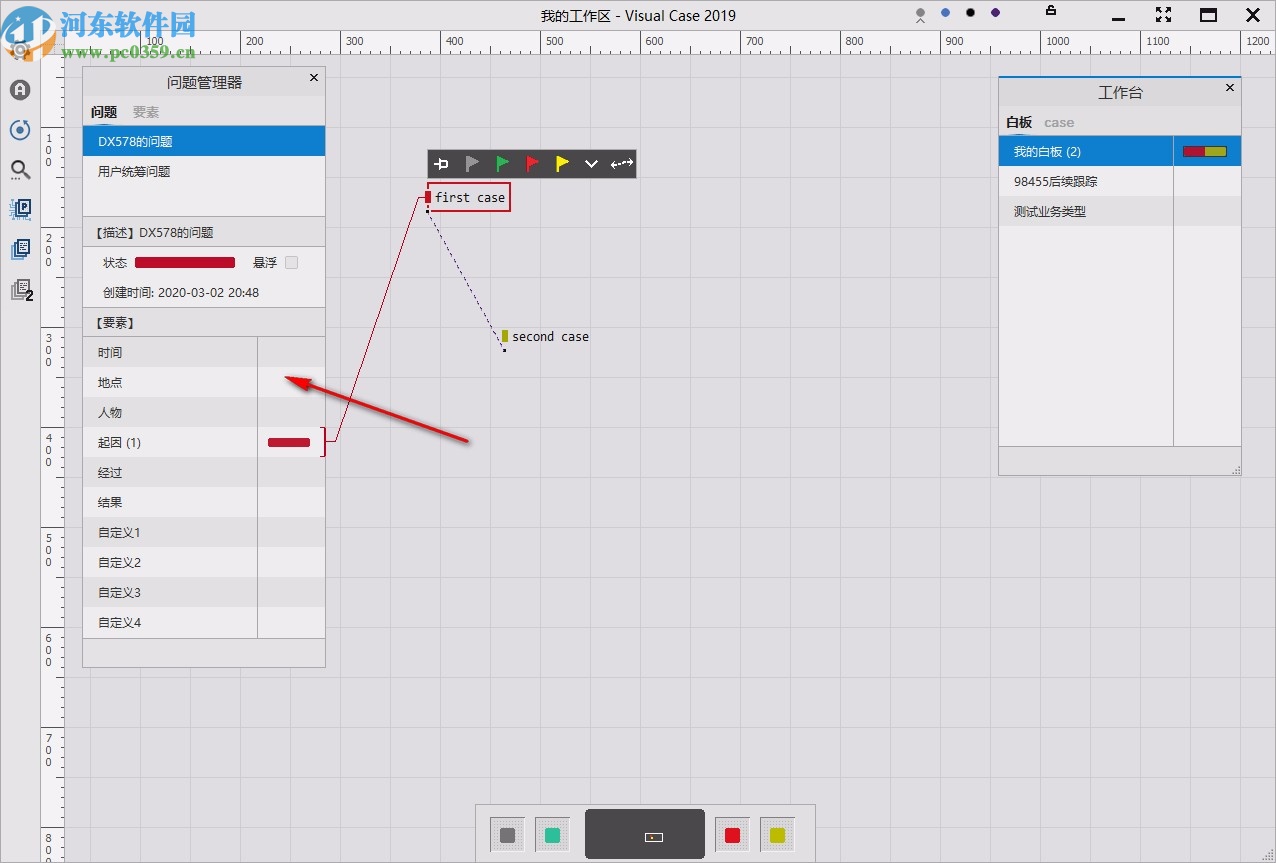The height and width of the screenshot is (863, 1276).
Task: Select the black dot in title bar
Action: pos(970,13)
